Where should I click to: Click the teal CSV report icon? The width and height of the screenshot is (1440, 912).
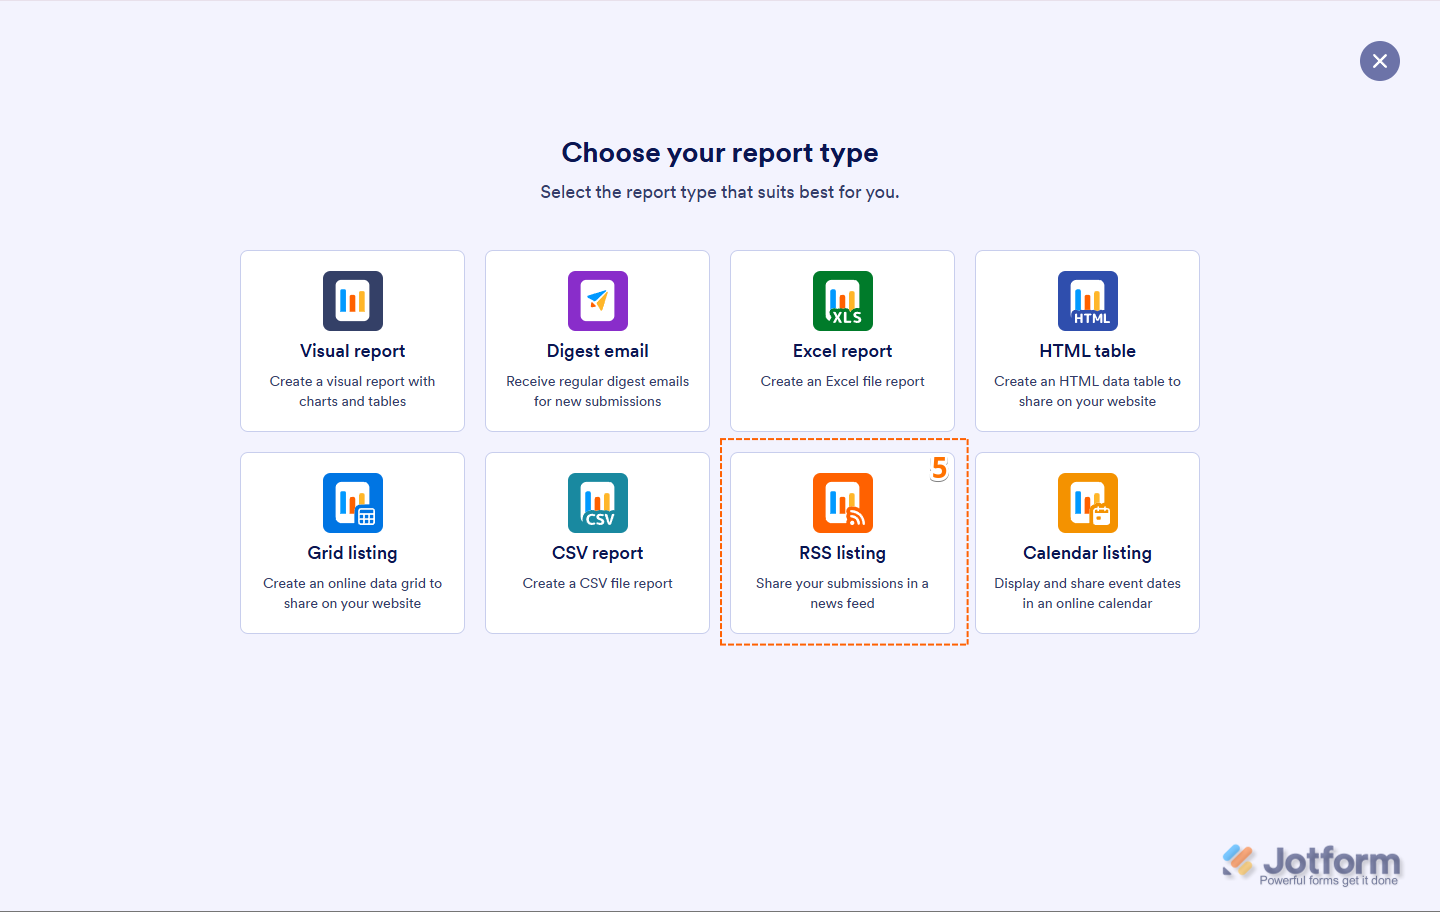click(597, 503)
